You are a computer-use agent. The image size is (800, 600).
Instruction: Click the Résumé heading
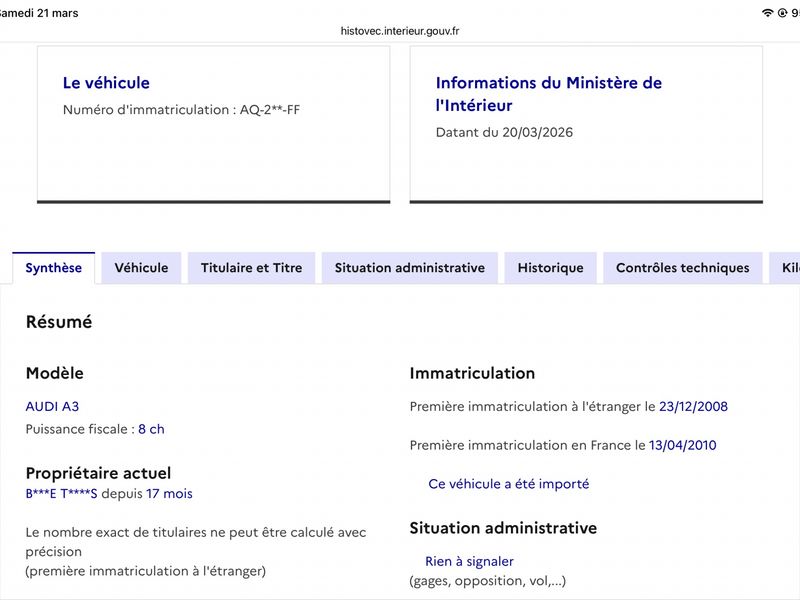pyautogui.click(x=59, y=322)
